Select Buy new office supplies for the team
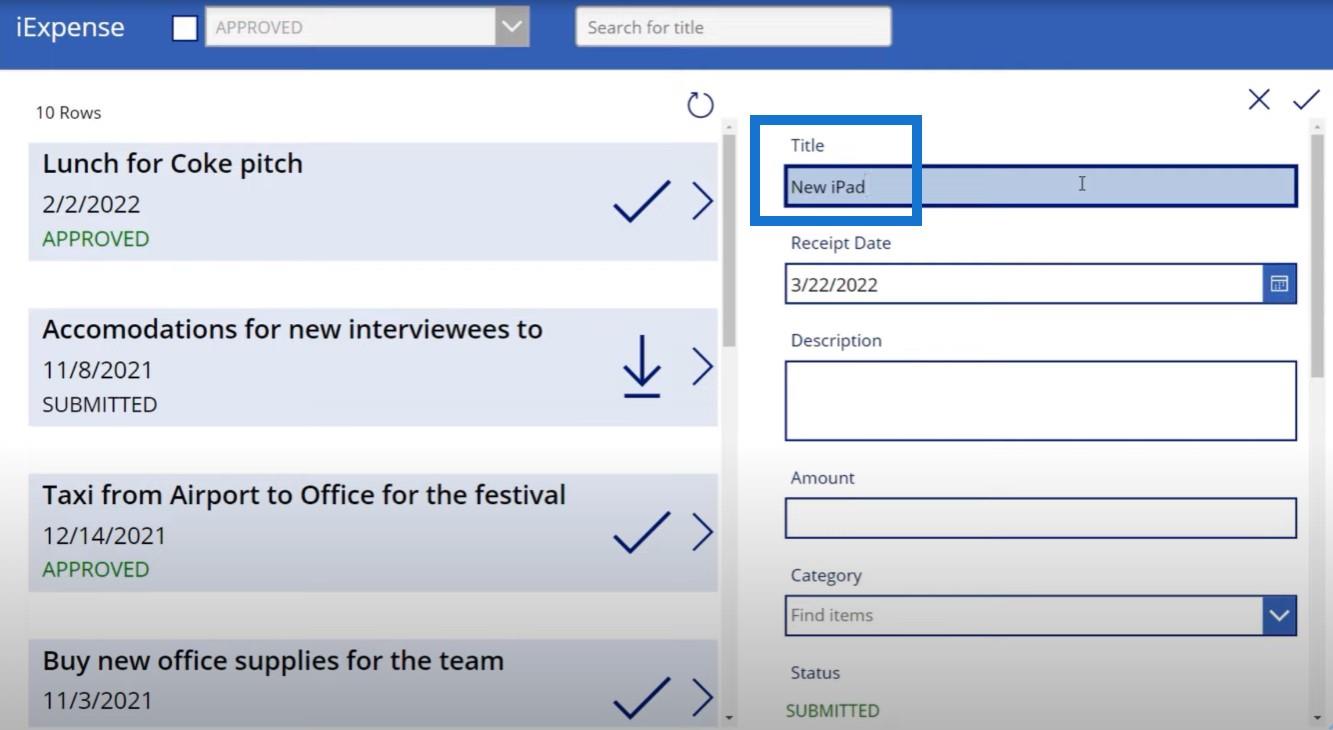The image size is (1333, 730). coord(273,660)
